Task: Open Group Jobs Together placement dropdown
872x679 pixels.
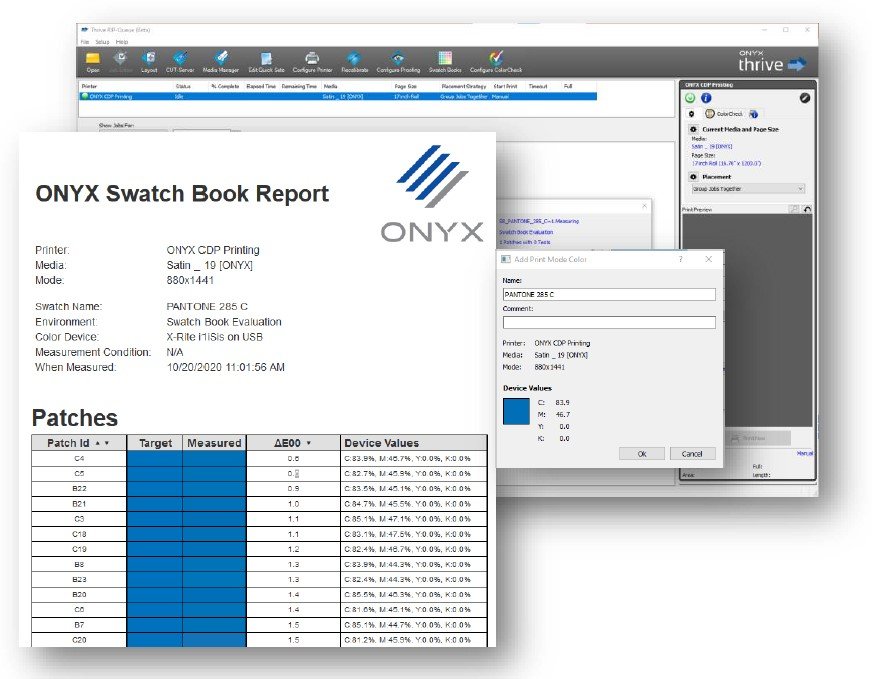Action: point(748,189)
